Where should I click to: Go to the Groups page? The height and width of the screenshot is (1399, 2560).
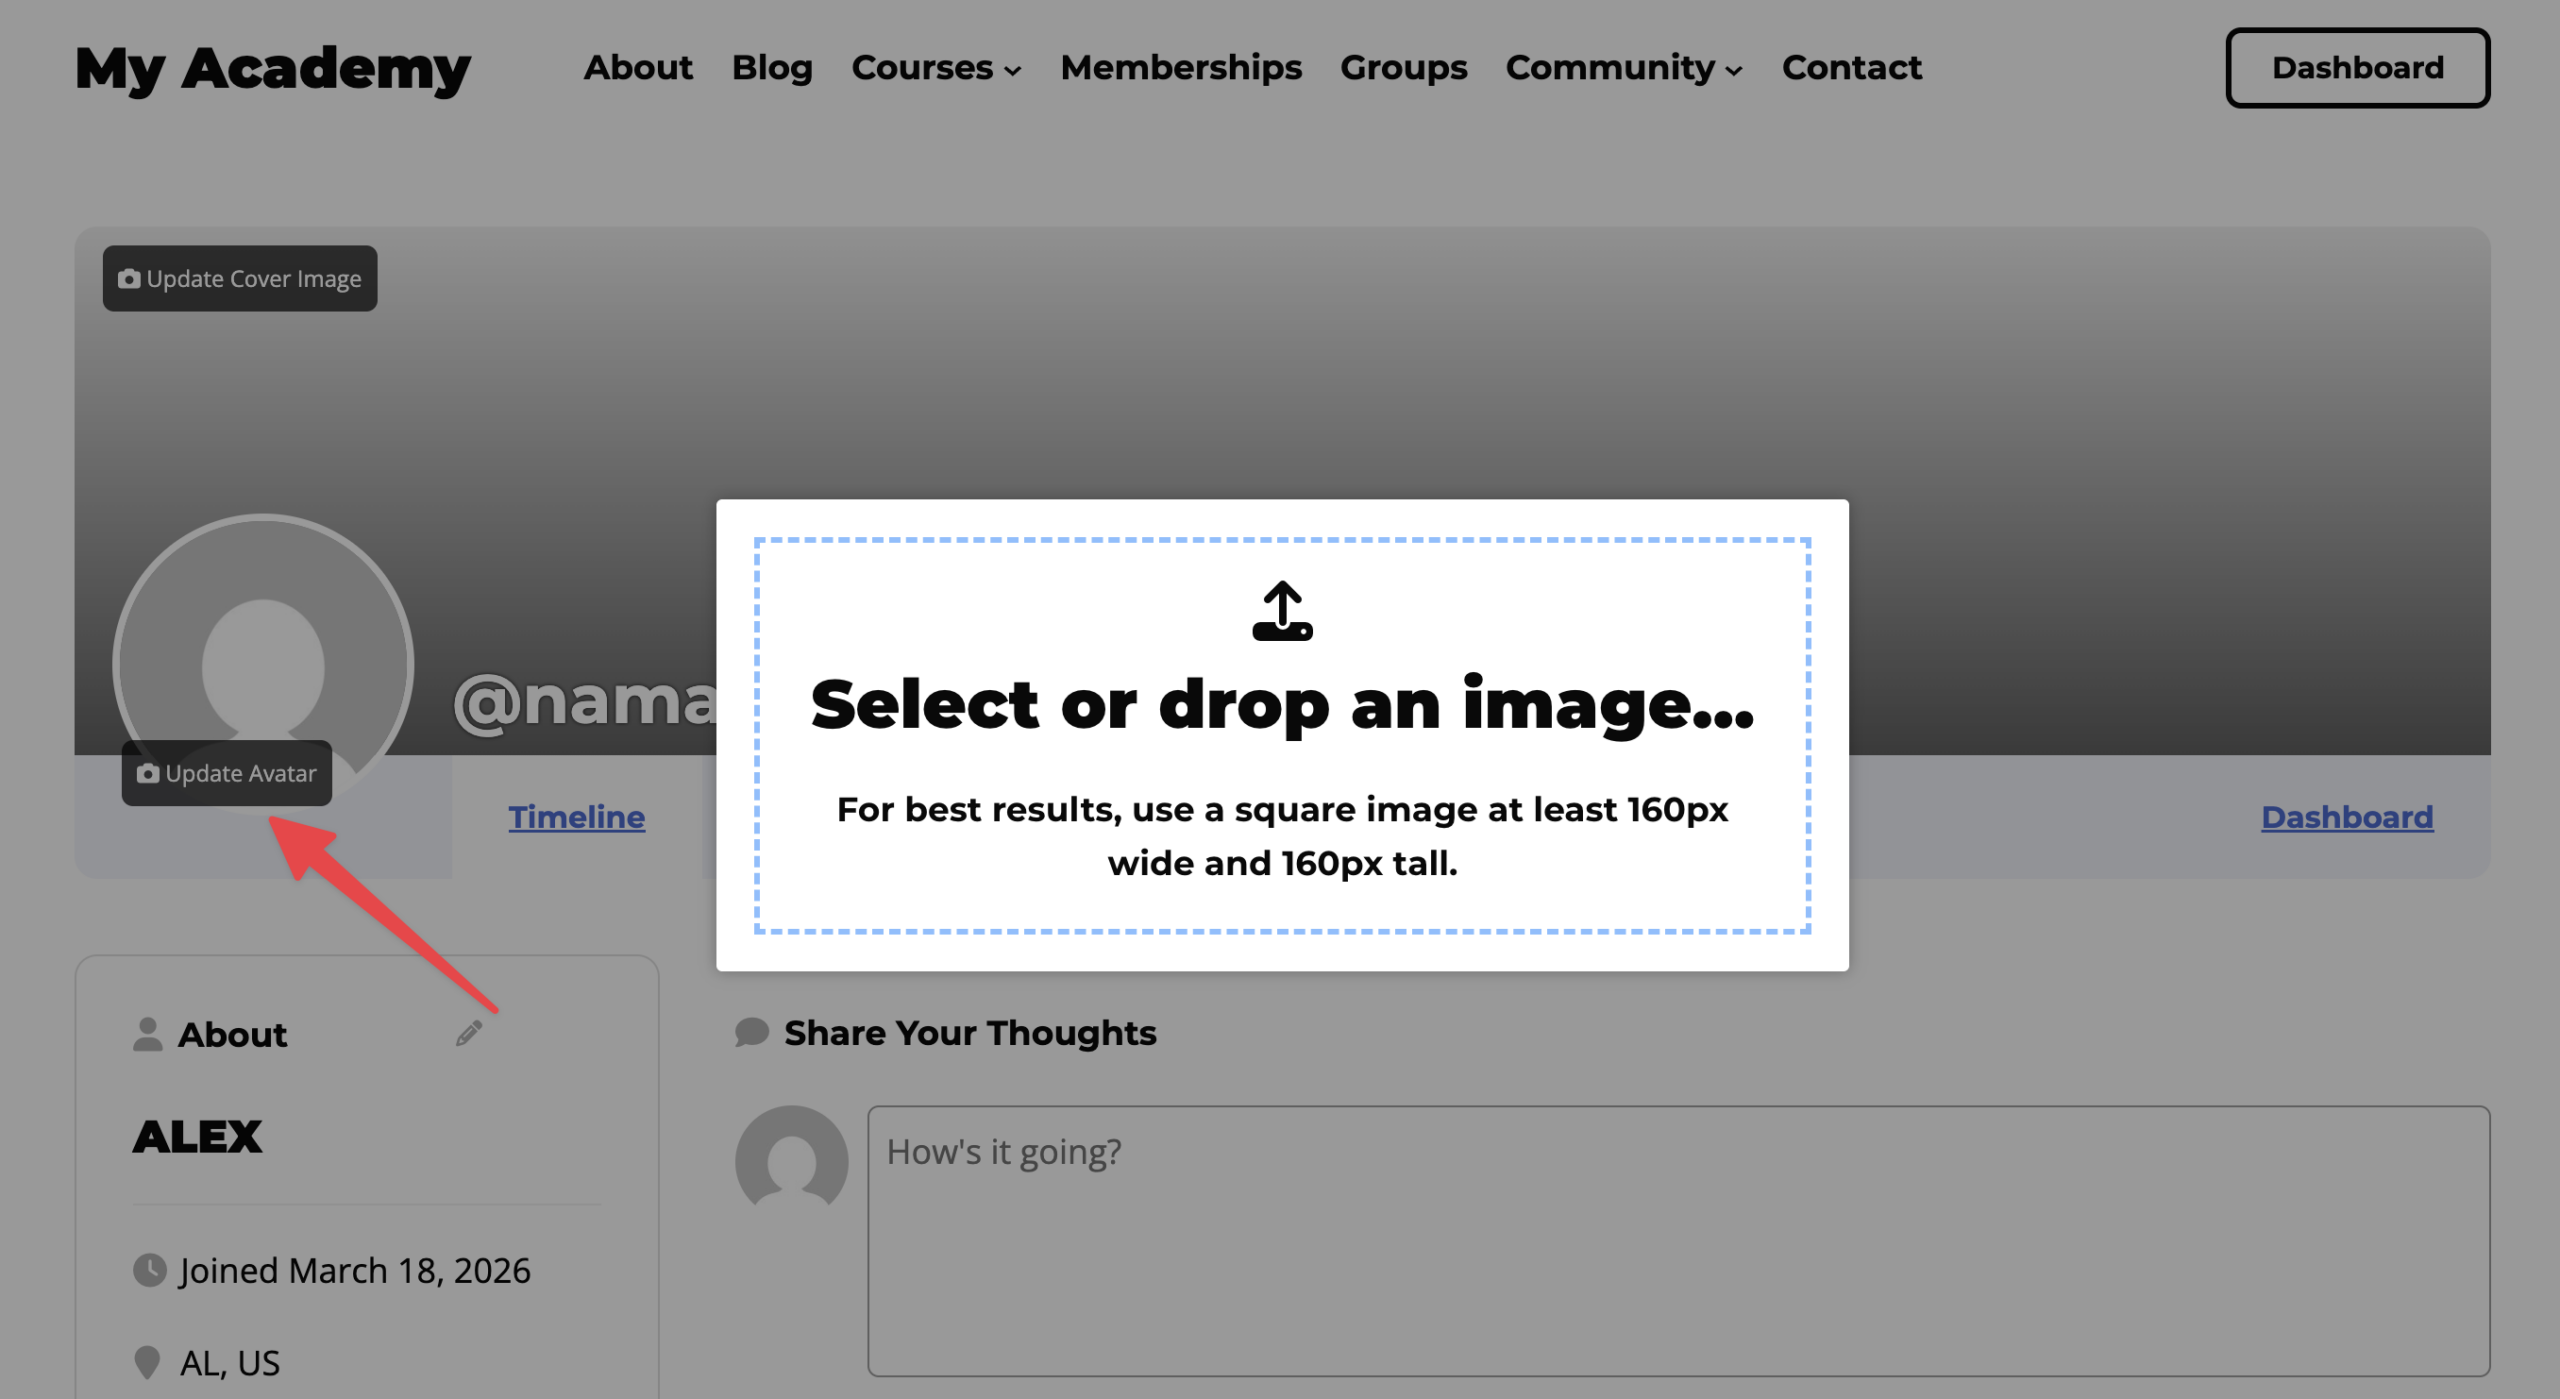pos(1403,68)
